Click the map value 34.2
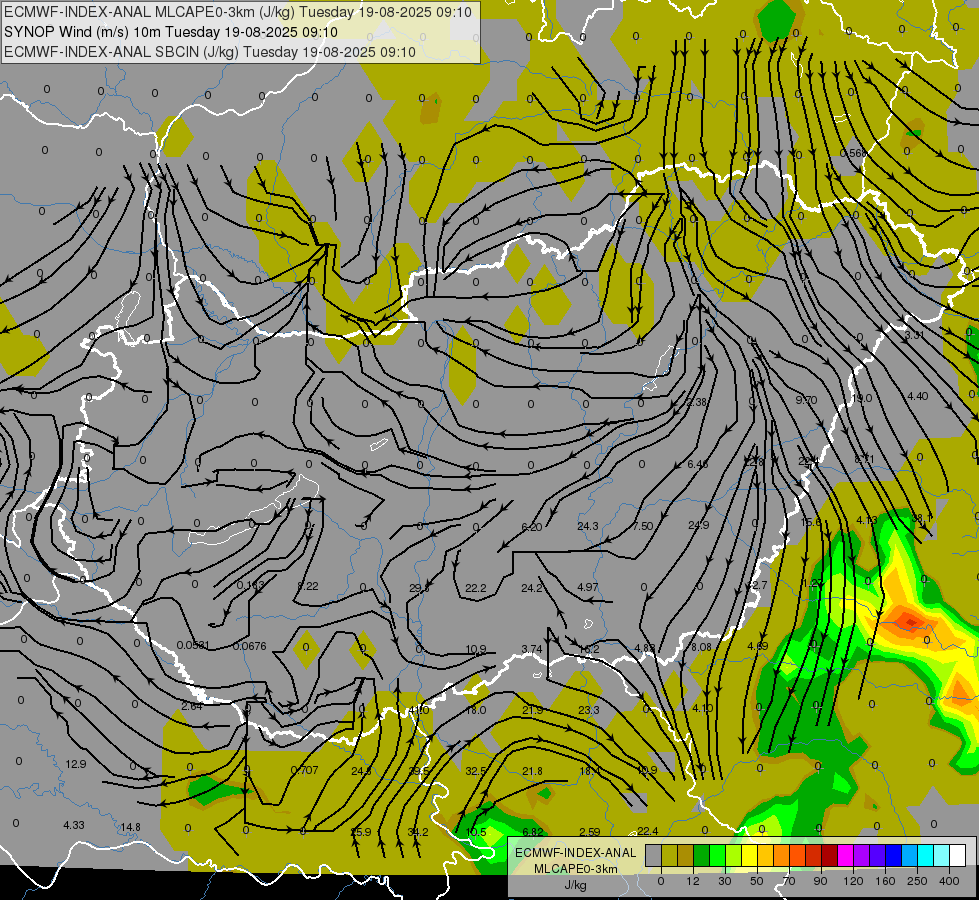The image size is (979, 900). (x=418, y=832)
